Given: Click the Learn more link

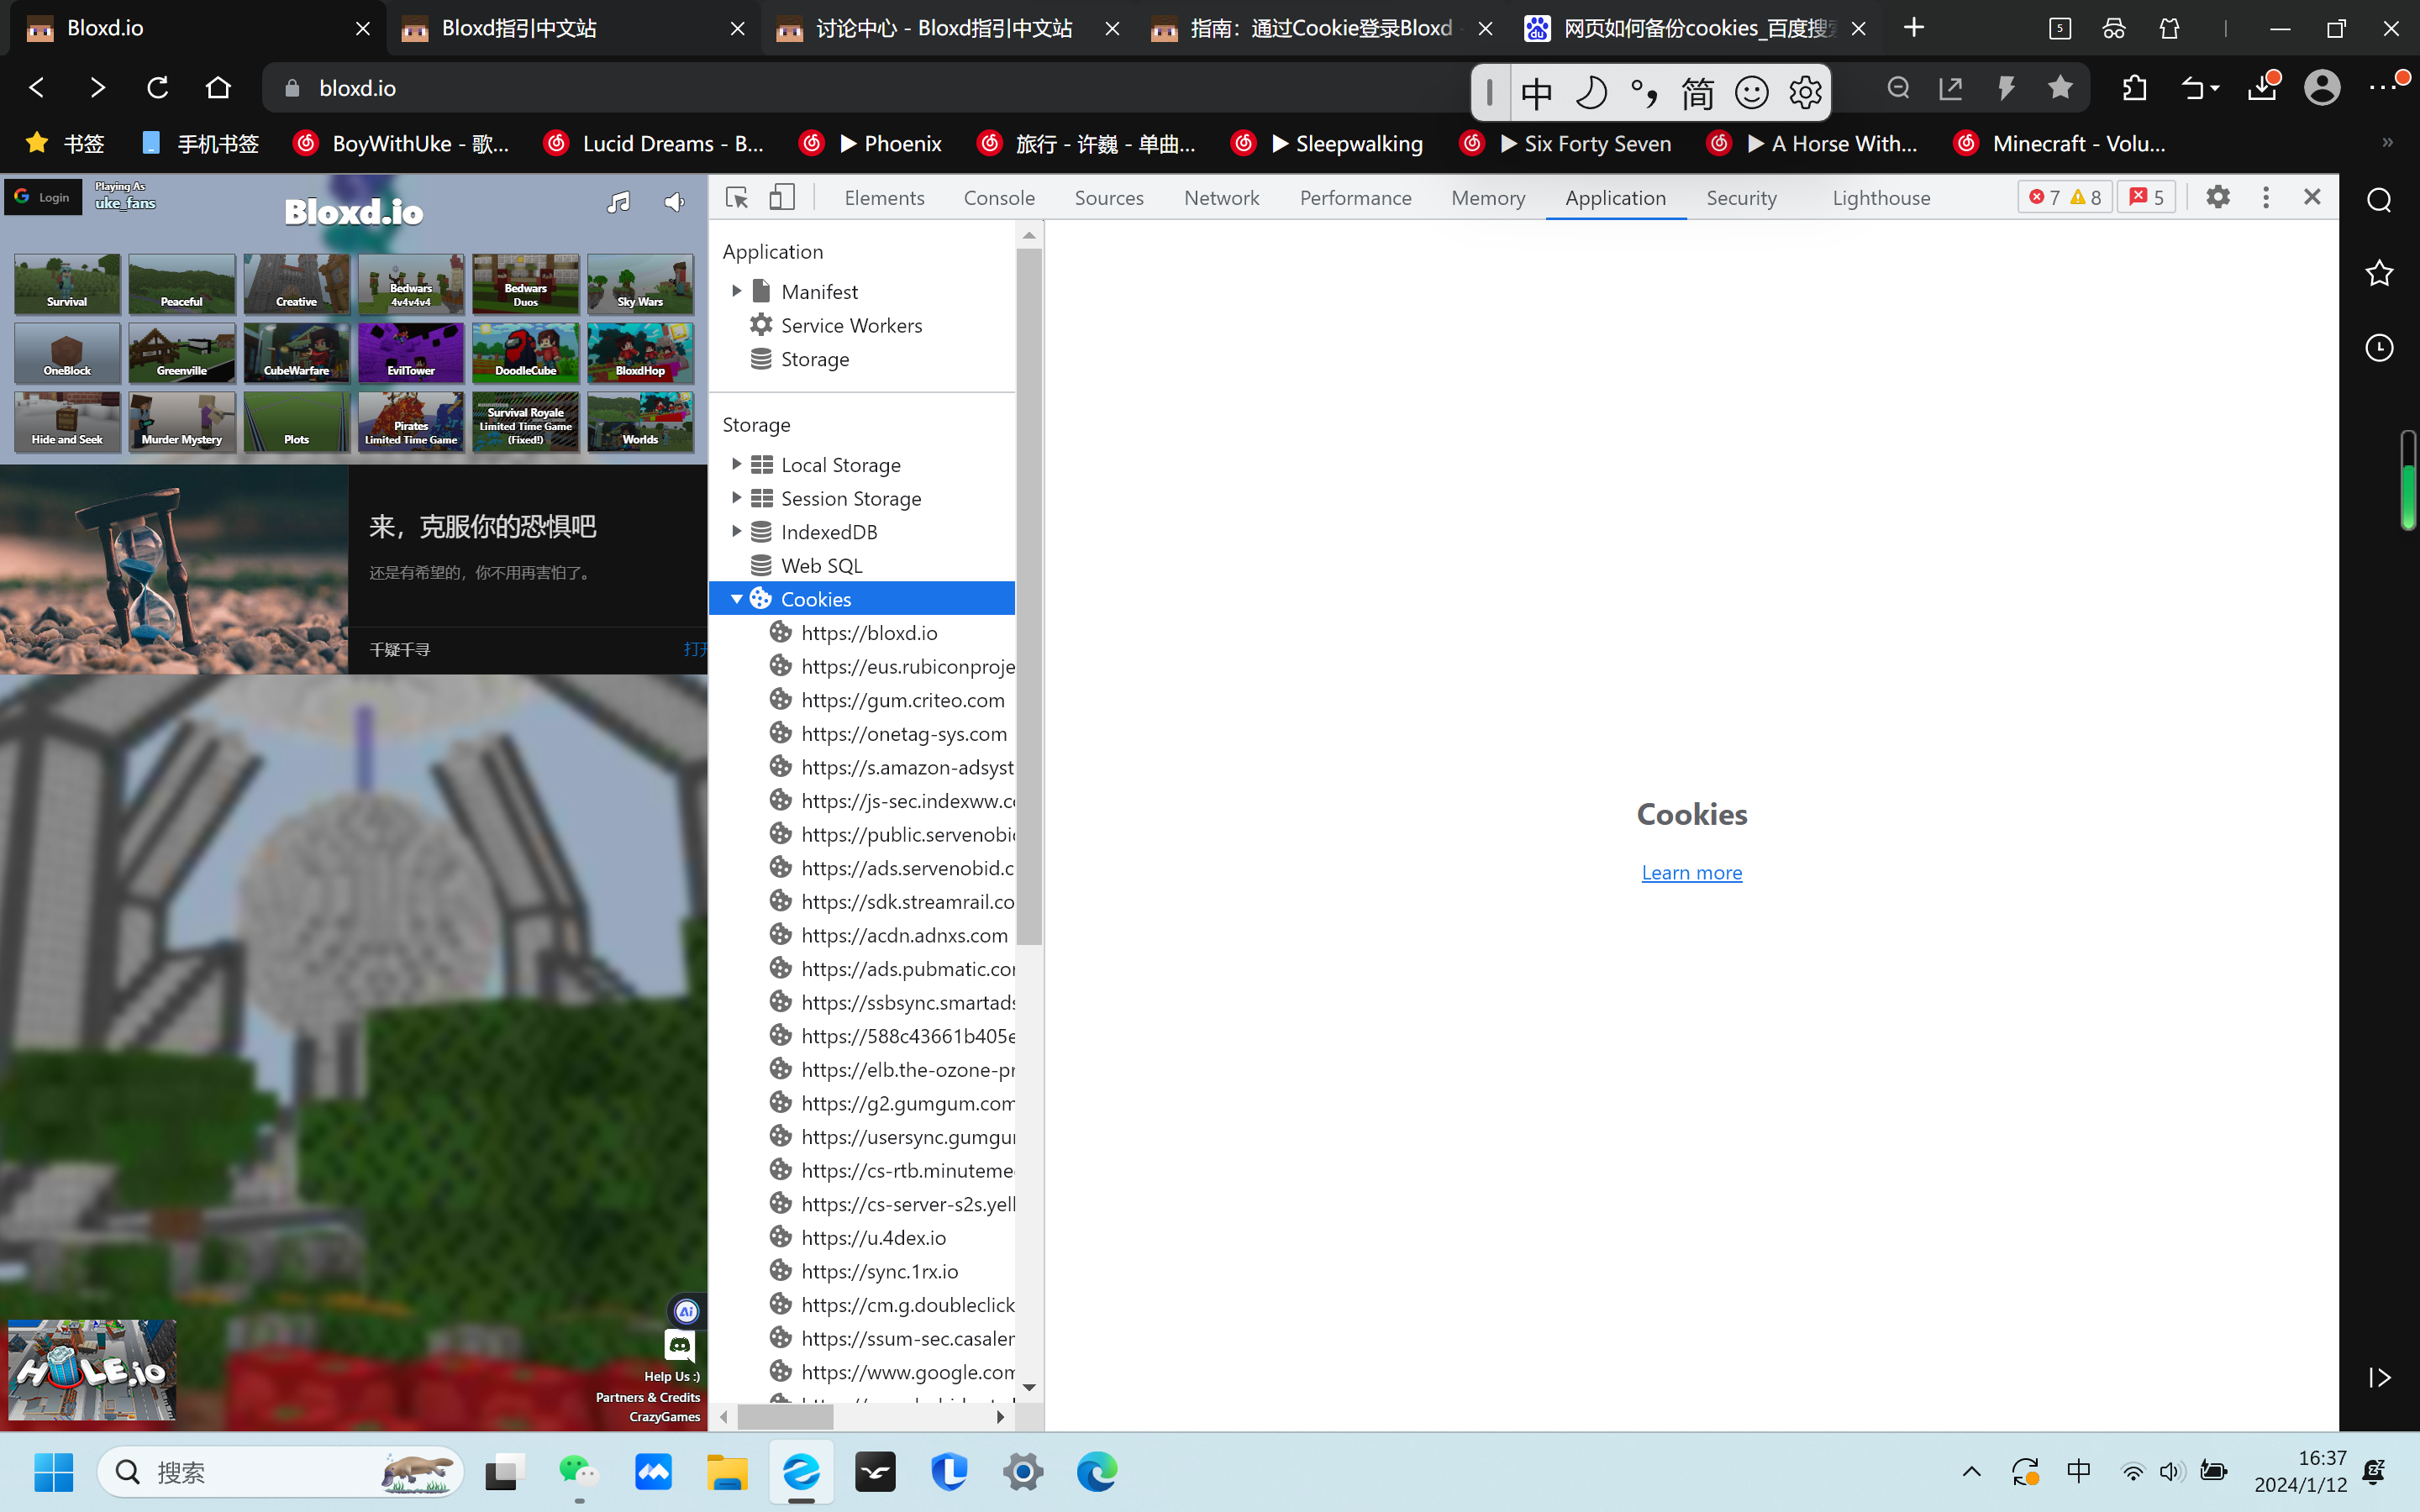Looking at the screenshot, I should [x=1691, y=872].
